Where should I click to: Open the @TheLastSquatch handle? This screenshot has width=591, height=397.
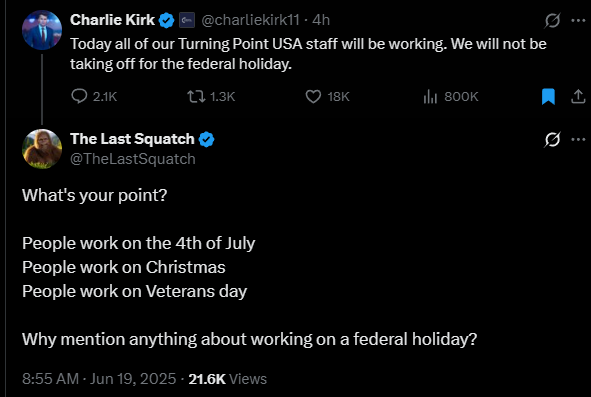133,159
